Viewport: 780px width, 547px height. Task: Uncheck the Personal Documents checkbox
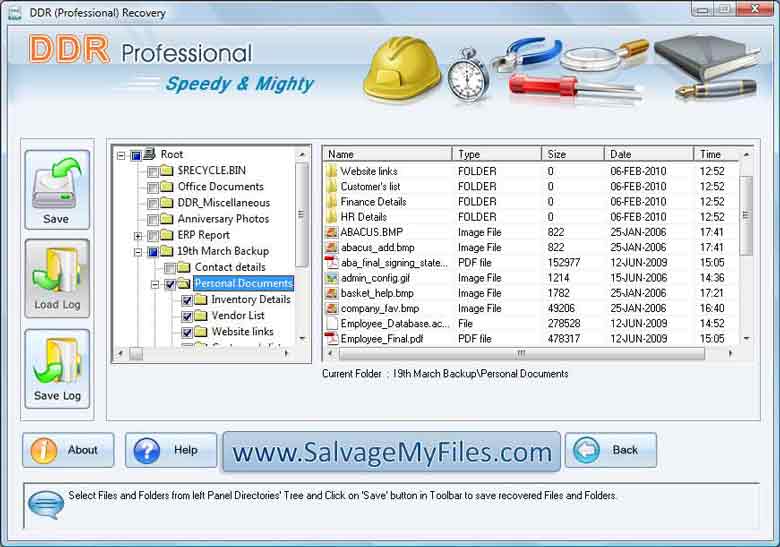170,284
